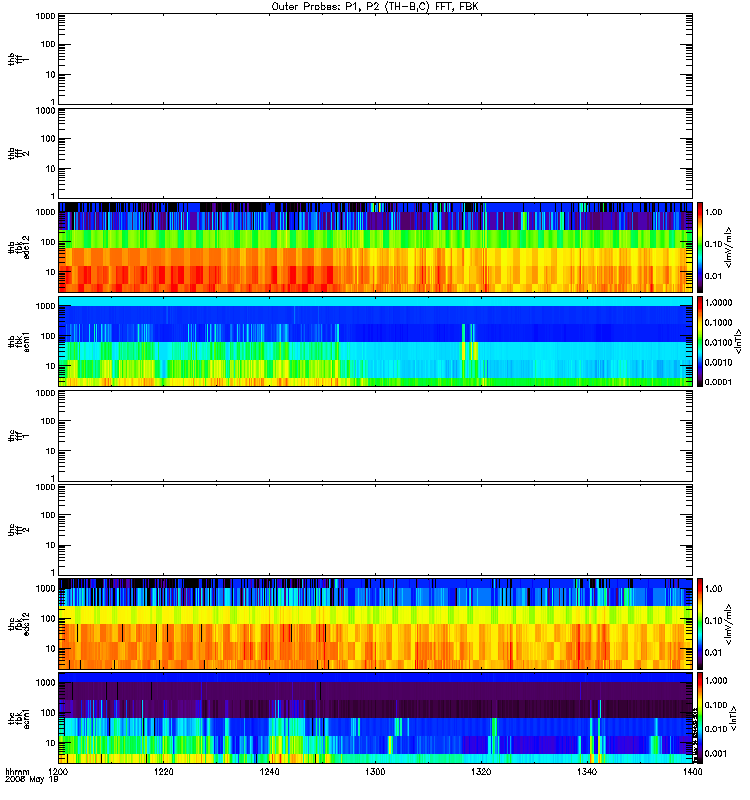Click the '1300' time axis label

click(375, 772)
